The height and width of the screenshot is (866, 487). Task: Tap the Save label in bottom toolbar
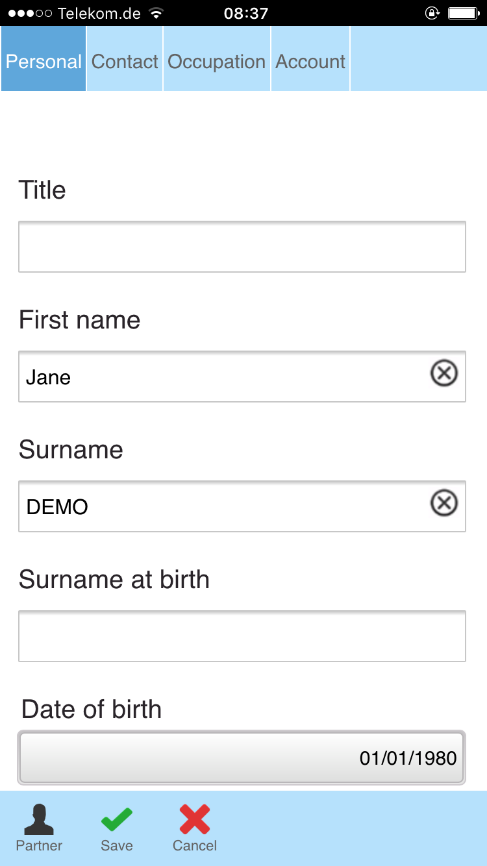tap(117, 846)
